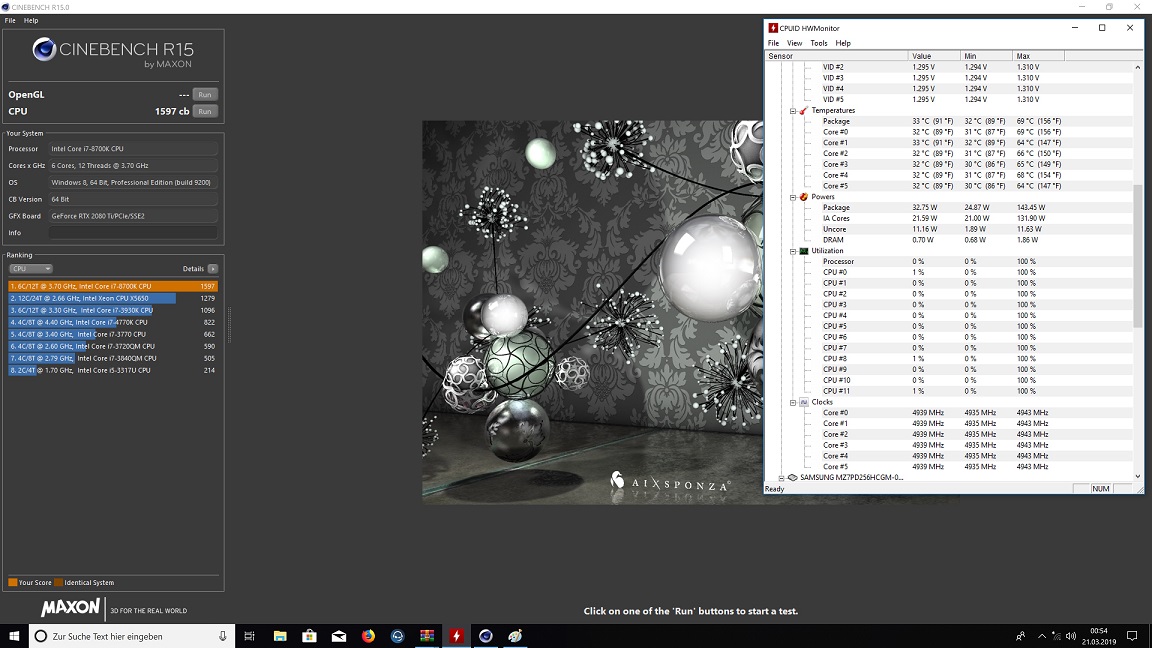Select ranking entry Core i7-3930K
1152x648 pixels.
[x=113, y=310]
